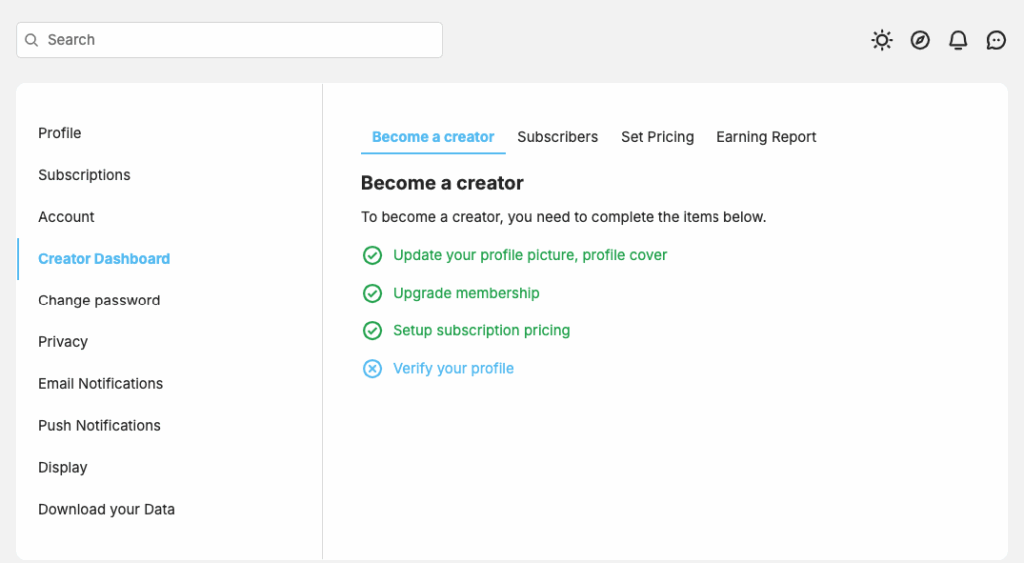Viewport: 1024px width, 563px height.
Task: Click check icon beside Upgrade membership
Action: click(372, 293)
